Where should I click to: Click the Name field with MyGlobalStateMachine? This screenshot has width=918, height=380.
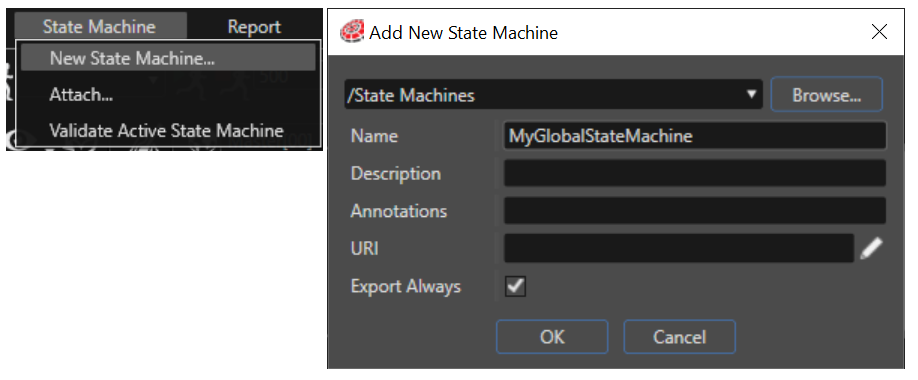point(694,136)
